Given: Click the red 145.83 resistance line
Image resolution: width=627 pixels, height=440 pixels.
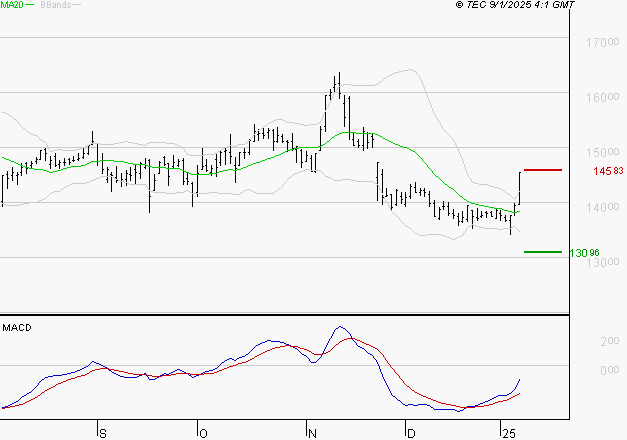Looking at the screenshot, I should 543,170.
